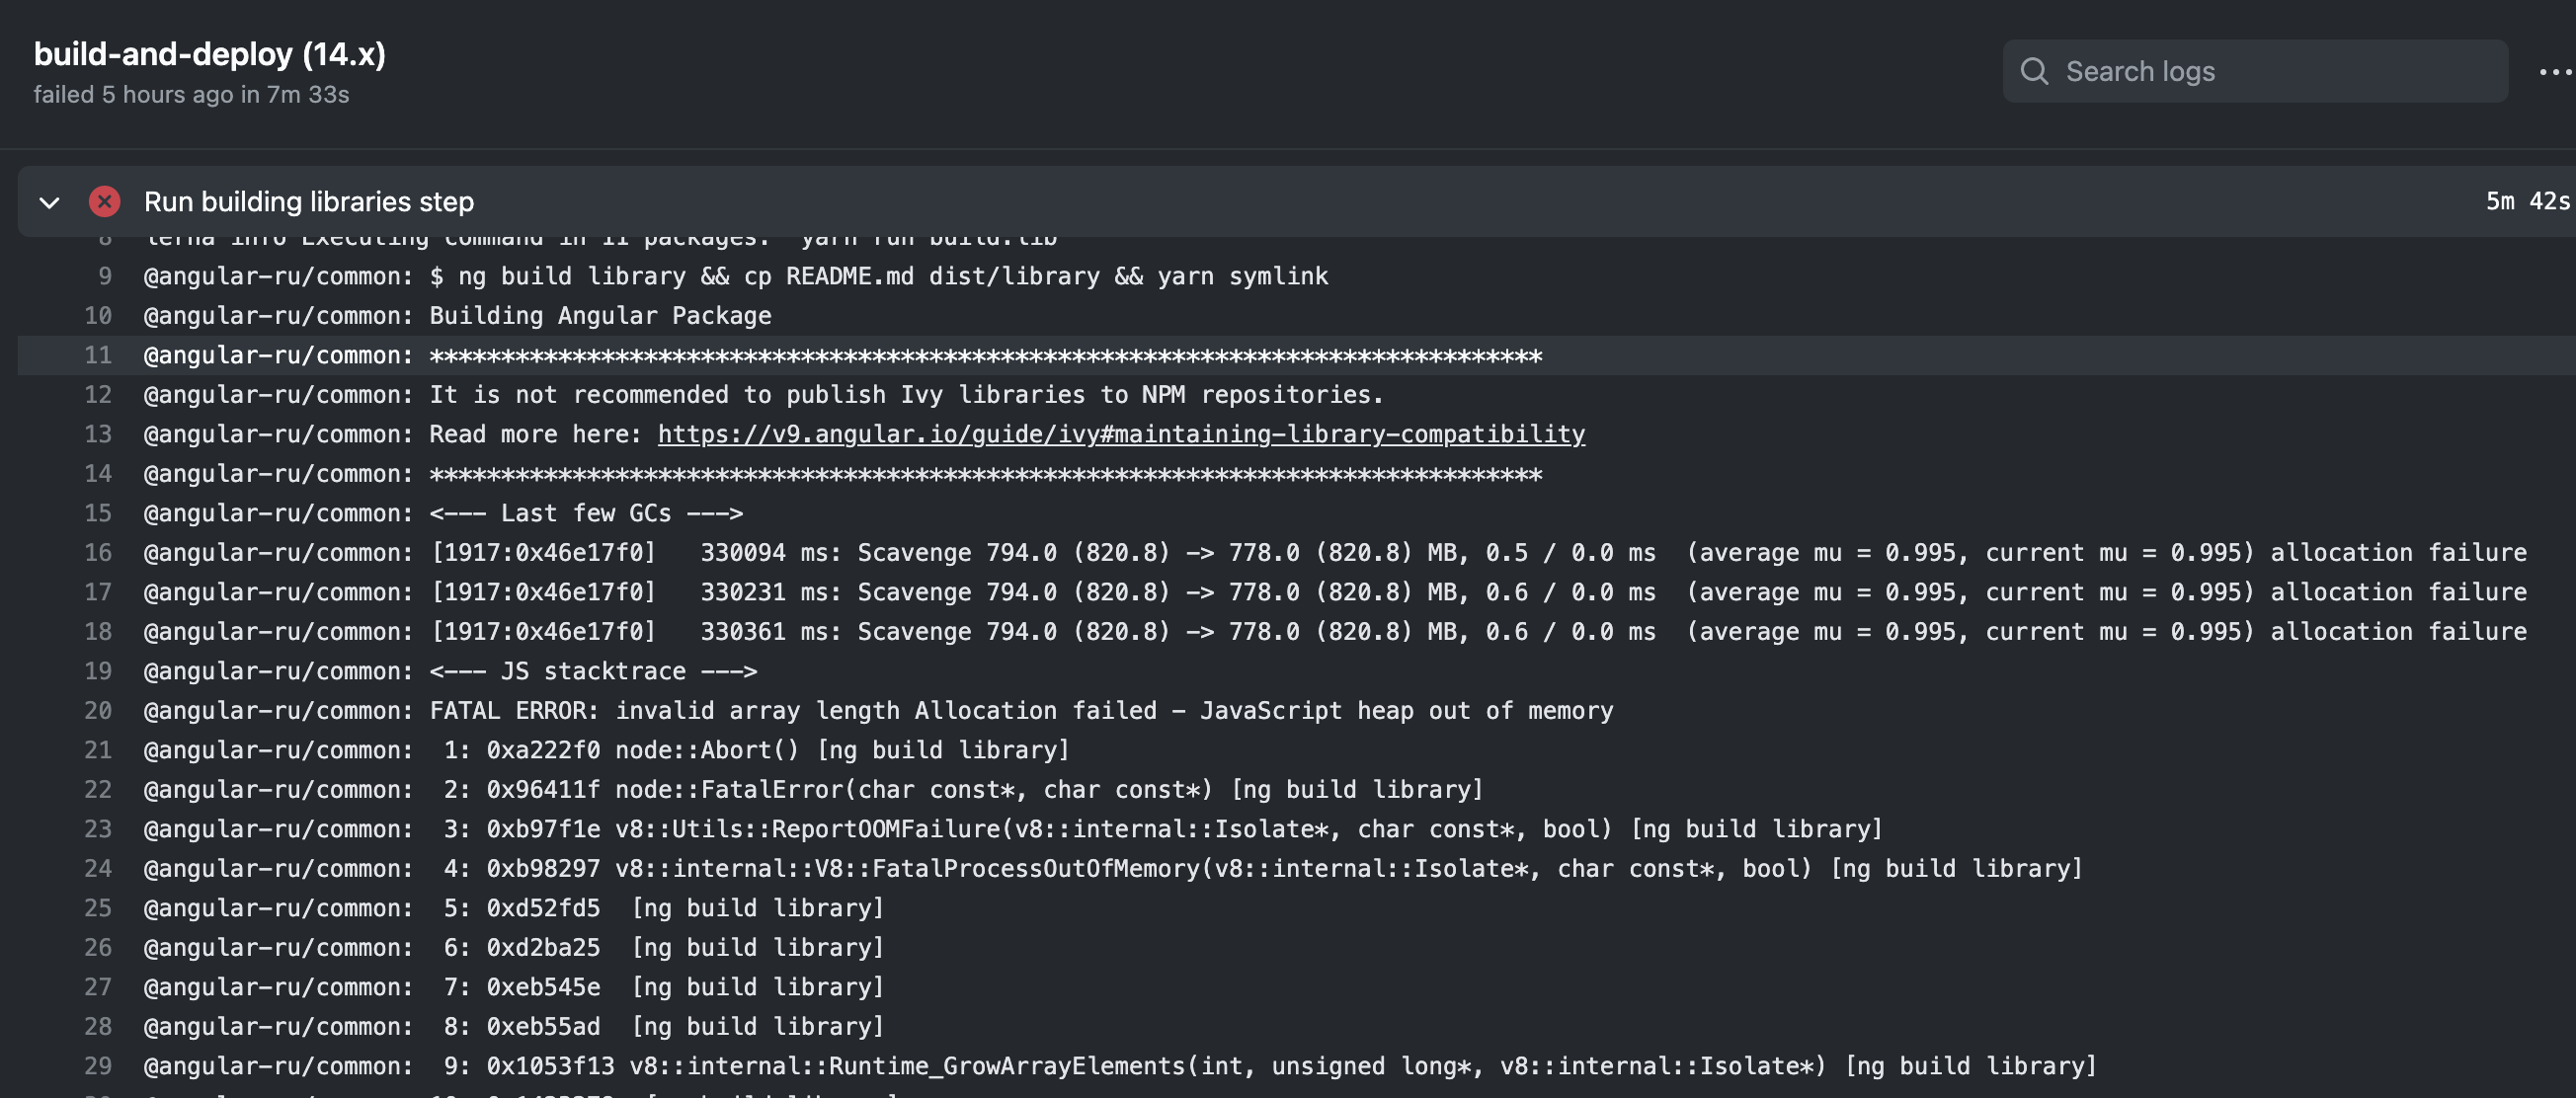This screenshot has height=1098, width=2576.
Task: Click the failed 5 hours ago text
Action: pyautogui.click(x=190, y=94)
